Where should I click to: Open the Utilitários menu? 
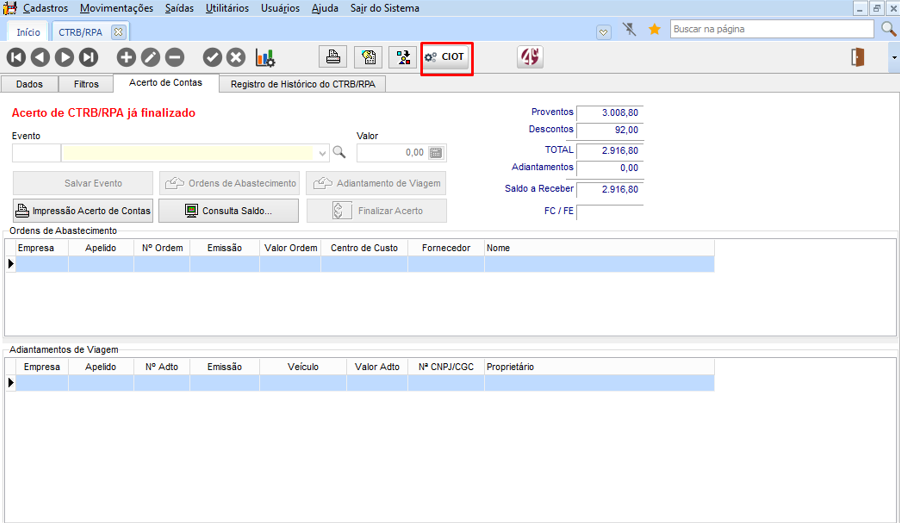click(227, 8)
